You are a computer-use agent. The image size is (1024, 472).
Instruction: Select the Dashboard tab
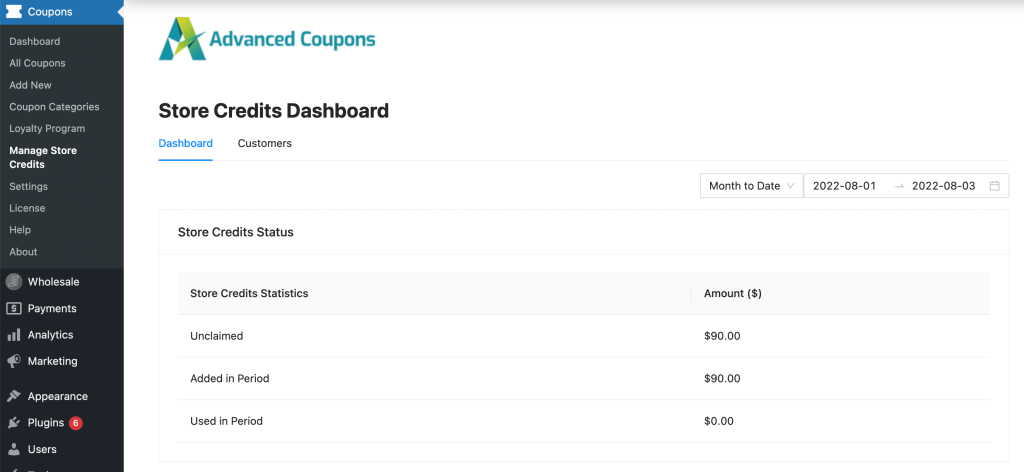point(185,143)
